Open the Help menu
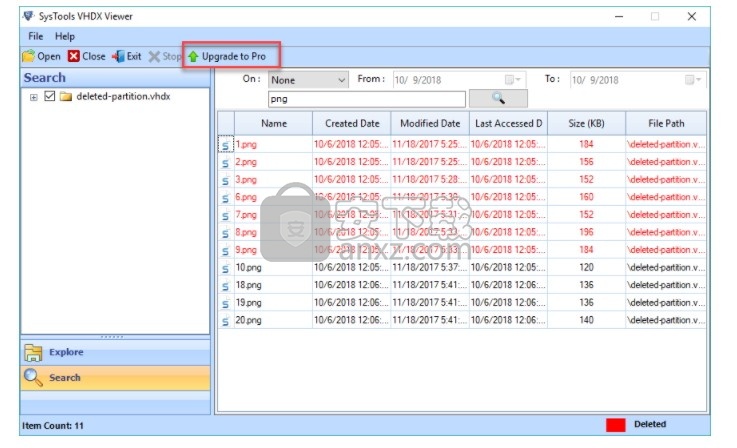737x448 pixels. tap(64, 36)
